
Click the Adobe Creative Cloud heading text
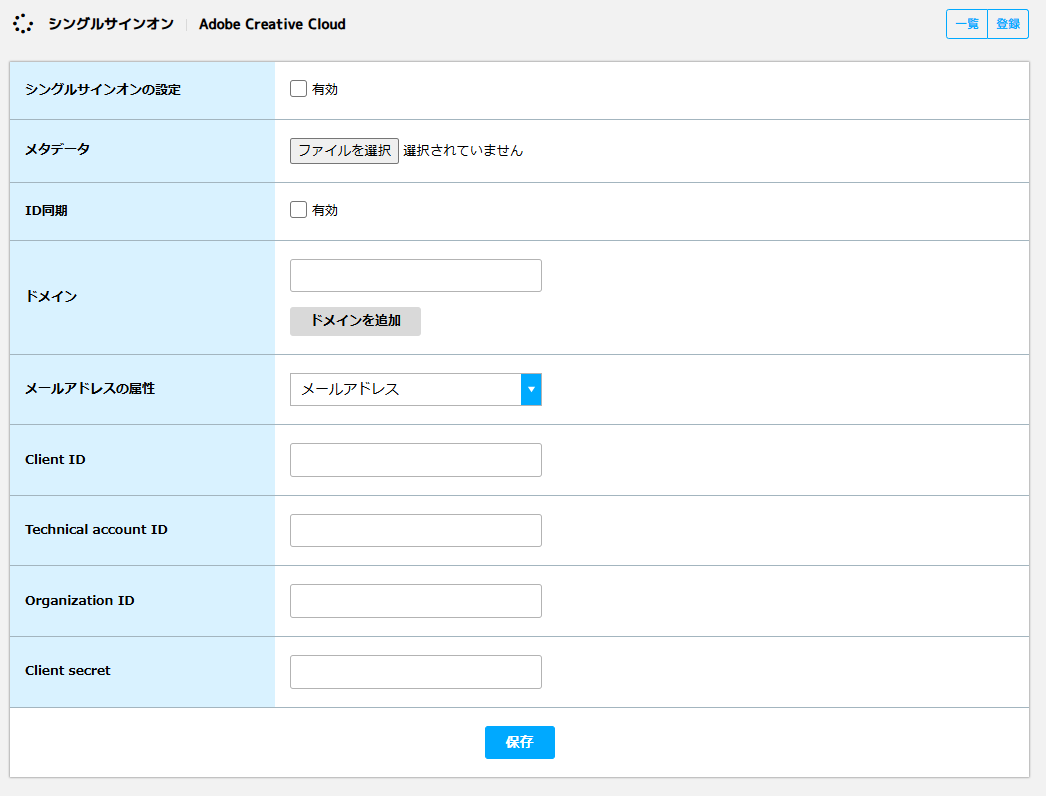click(x=272, y=24)
